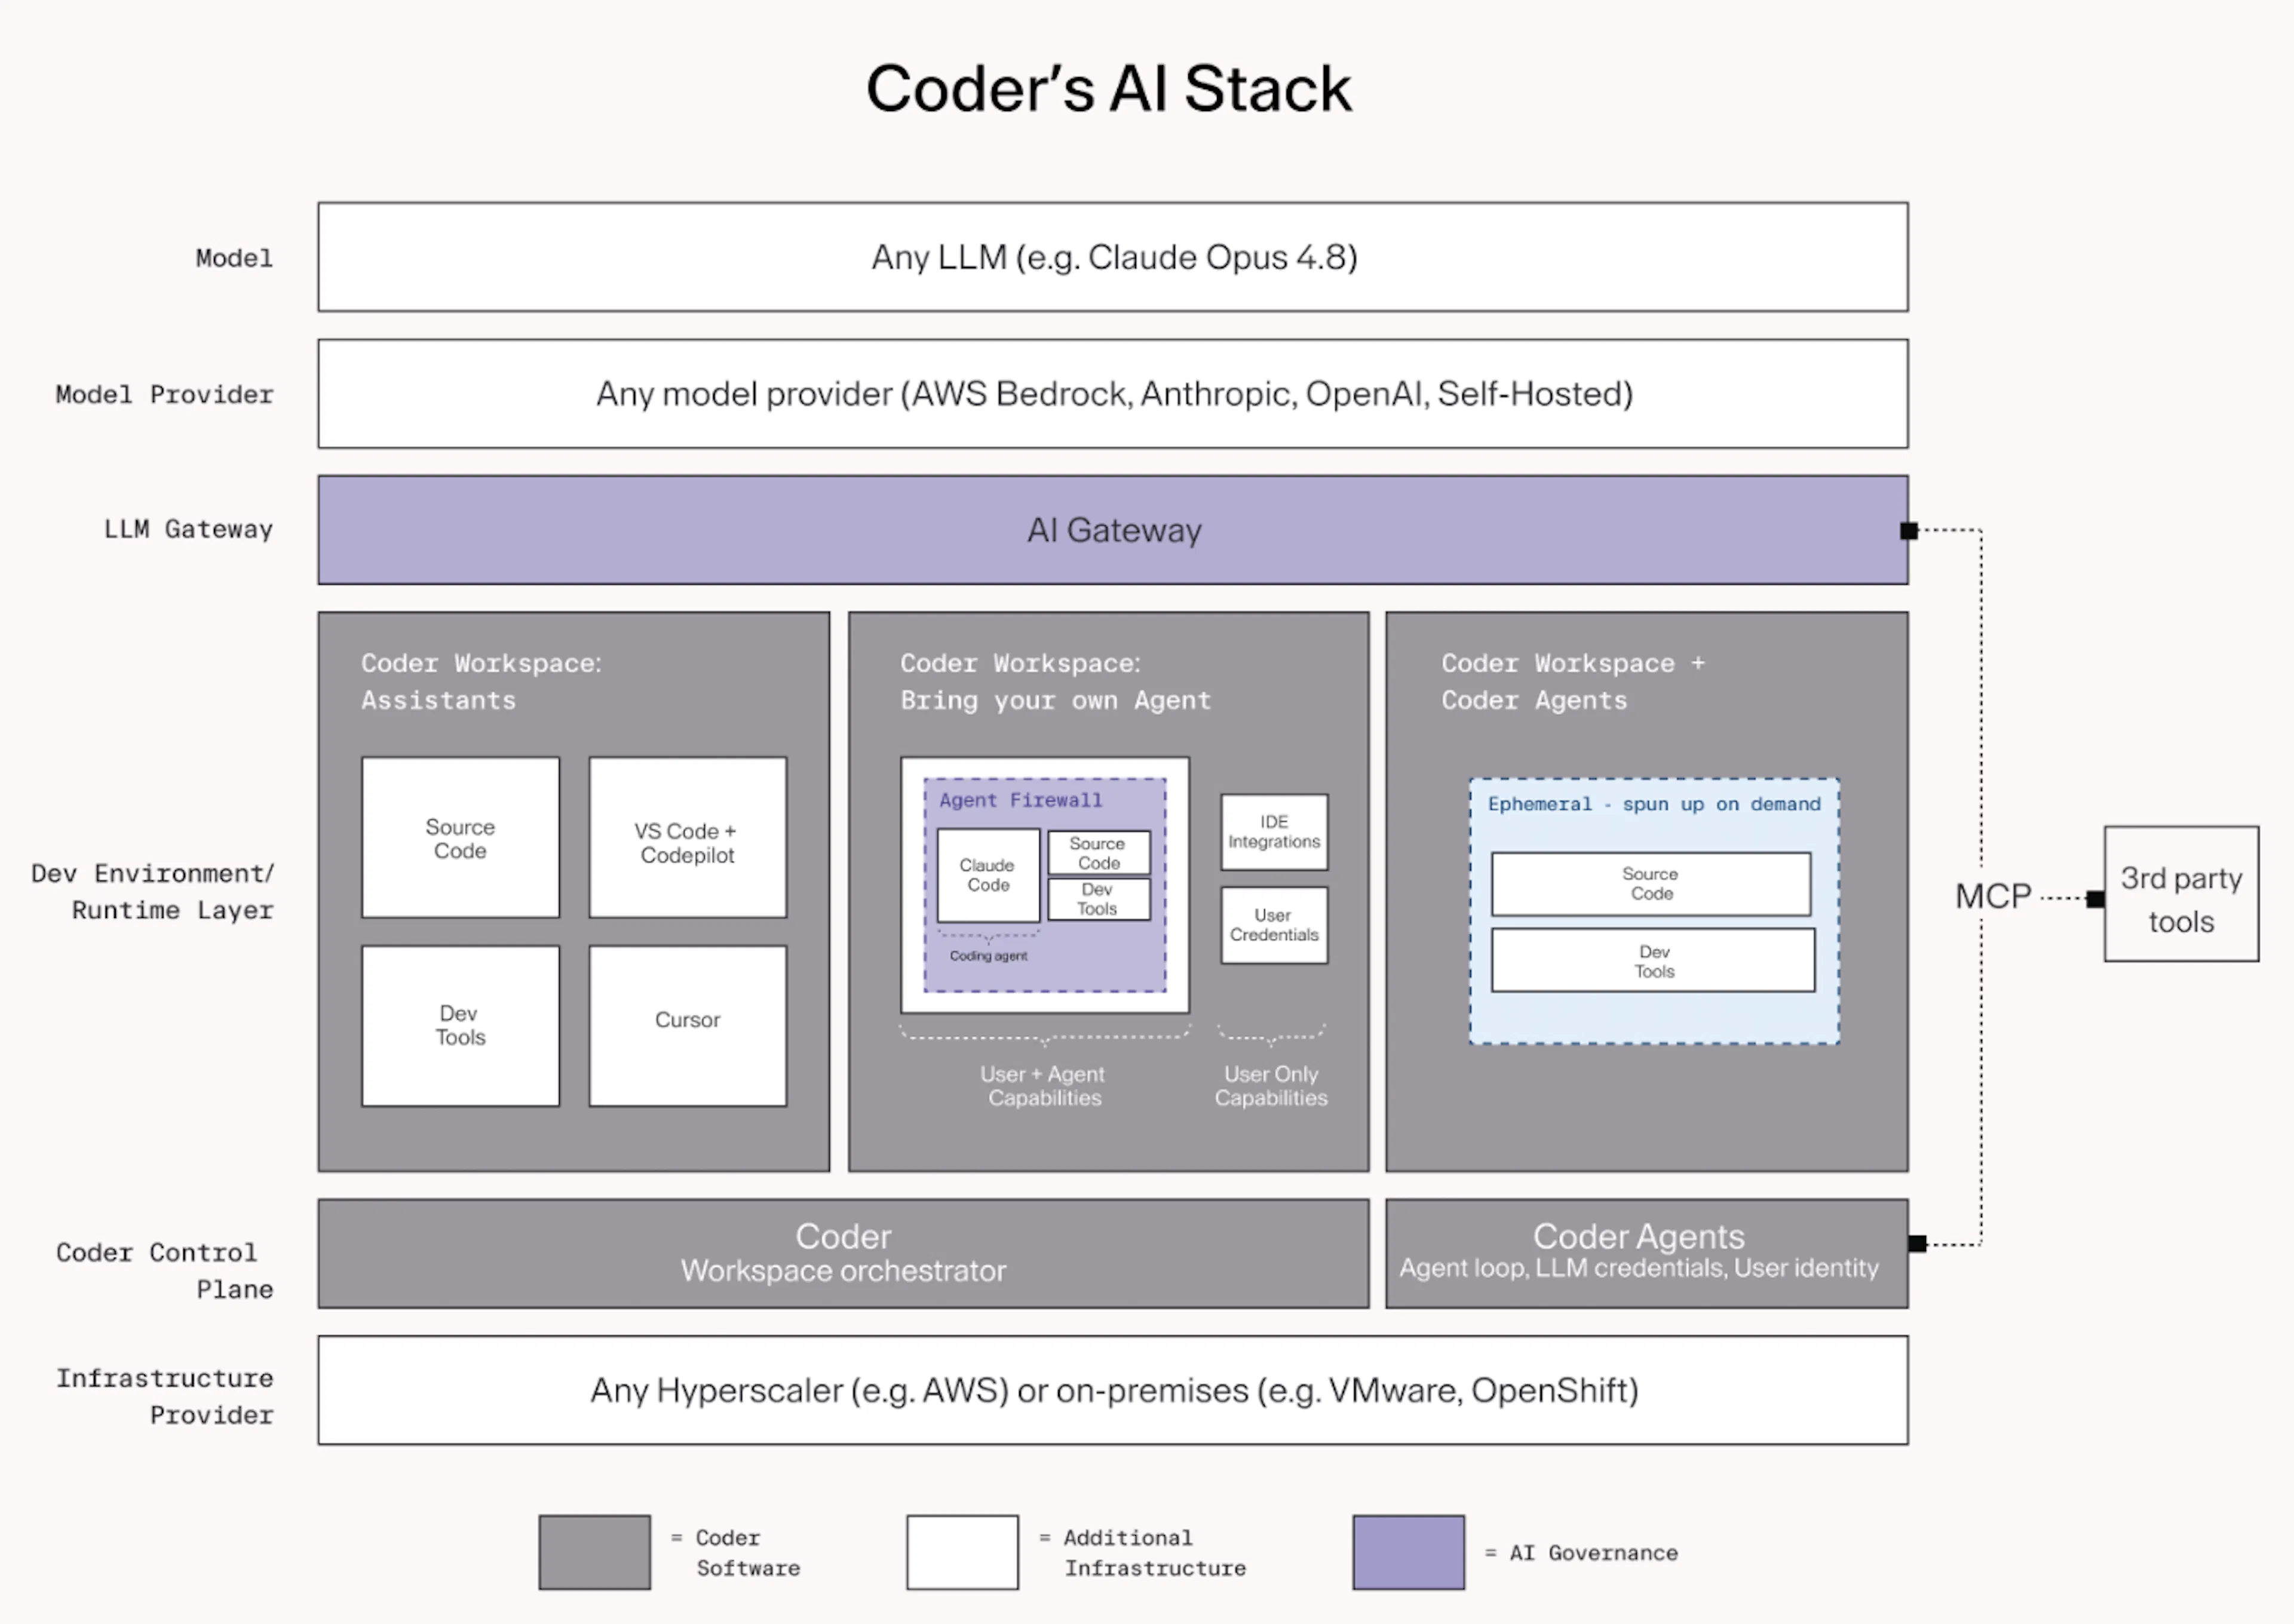This screenshot has height=1624, width=2294.
Task: Click the "= AI Governance" legend text
Action: coord(1581,1553)
